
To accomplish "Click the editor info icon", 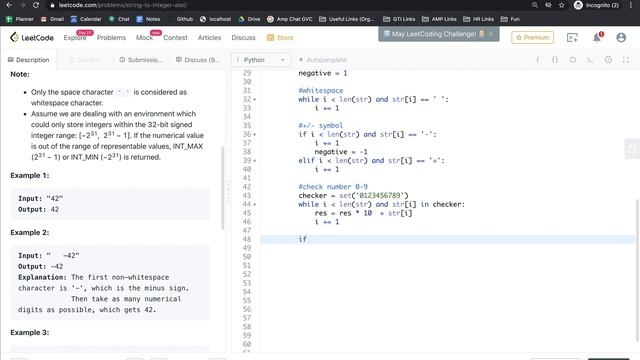I will click(x=537, y=60).
